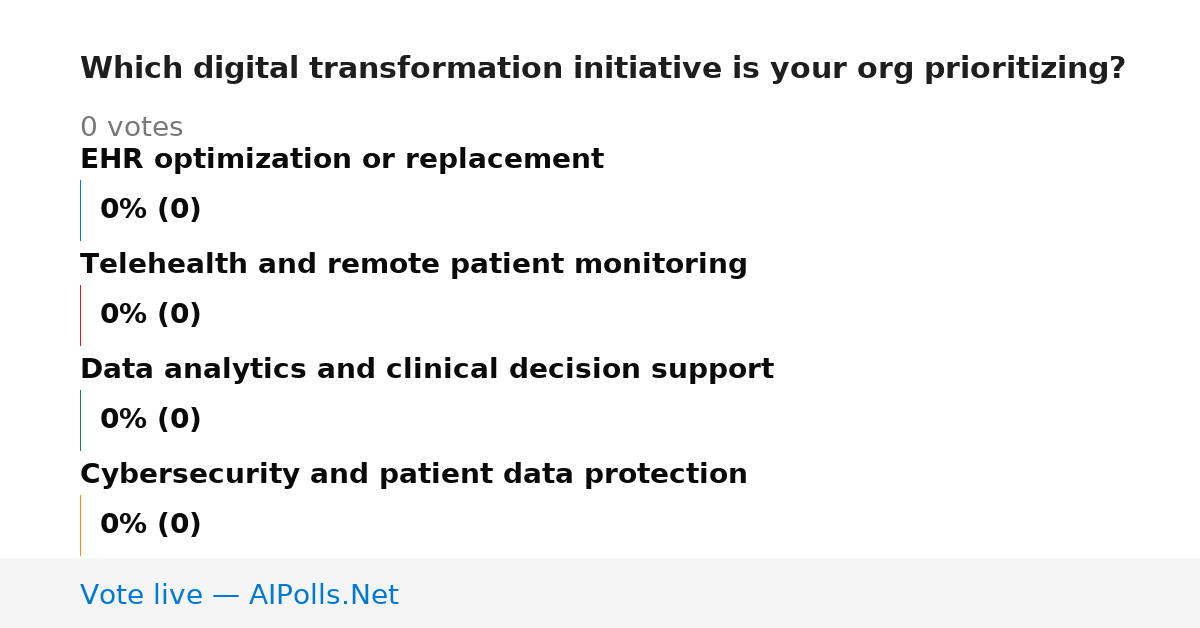This screenshot has width=1200, height=628.
Task: Click the 0 votes counter
Action: pyautogui.click(x=132, y=128)
